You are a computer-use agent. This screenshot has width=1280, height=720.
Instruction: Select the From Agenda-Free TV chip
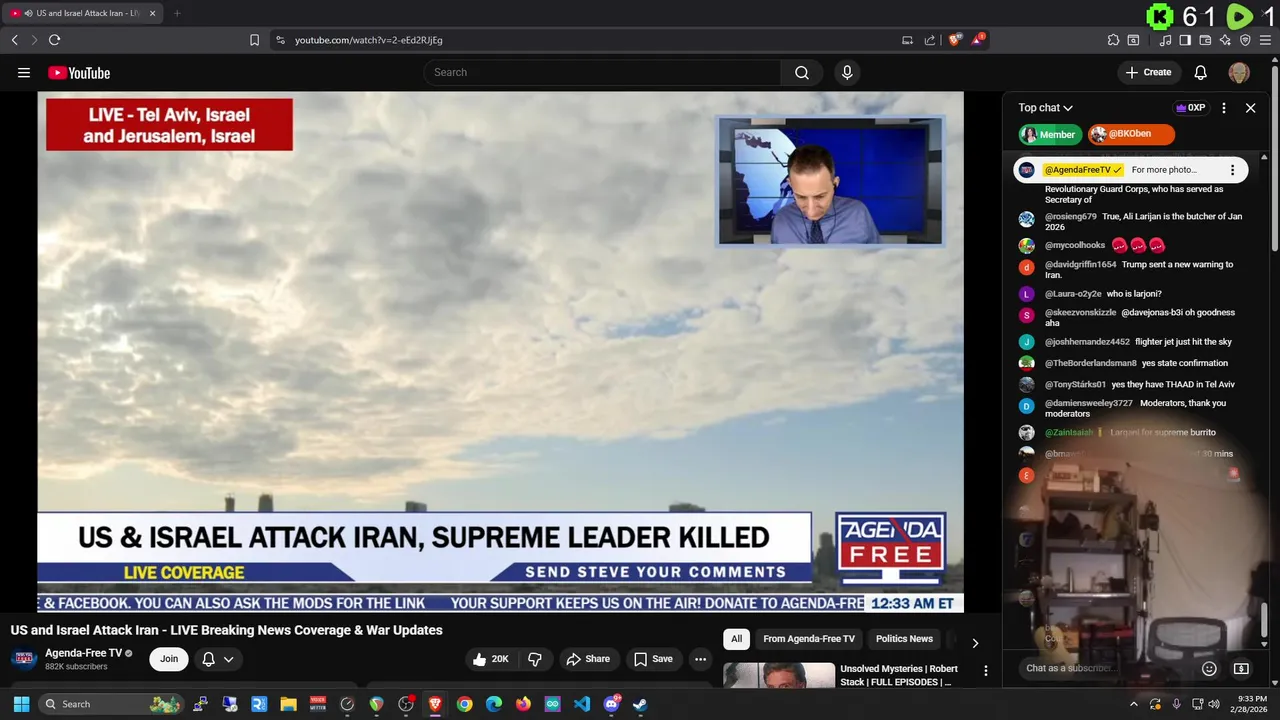click(x=809, y=639)
